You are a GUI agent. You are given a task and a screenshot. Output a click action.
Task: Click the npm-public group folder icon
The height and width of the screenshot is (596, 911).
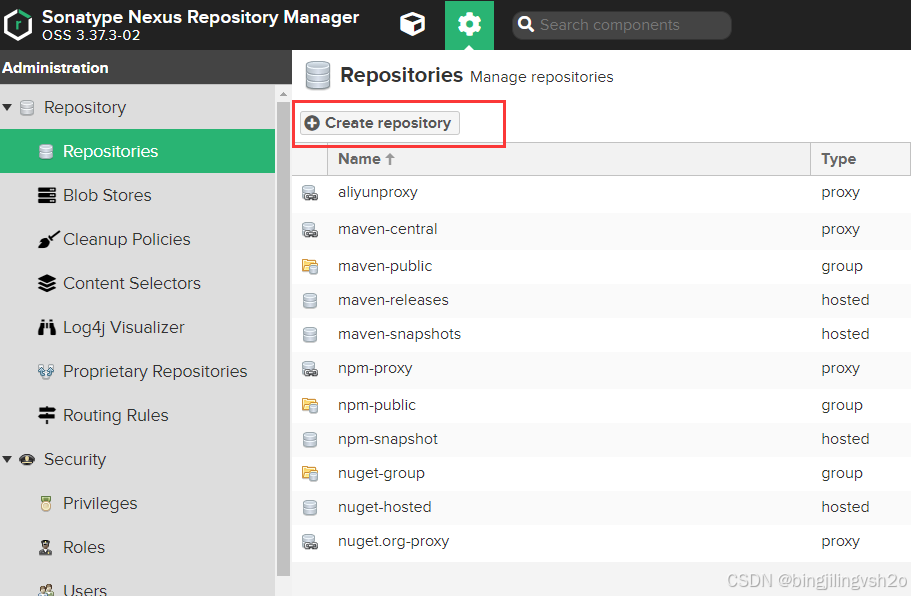pyautogui.click(x=310, y=405)
